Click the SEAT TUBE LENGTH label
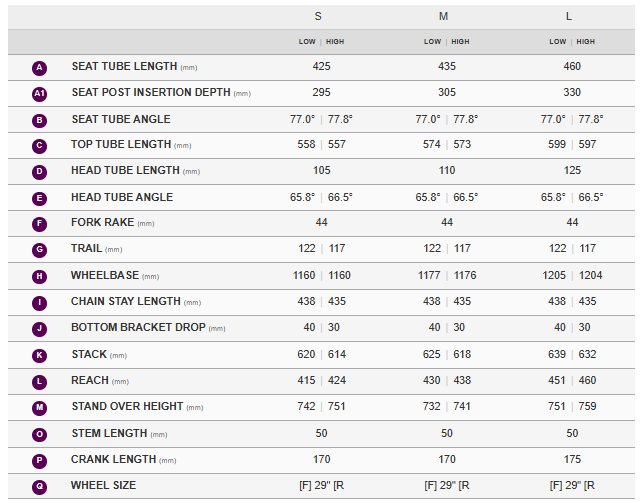This screenshot has width=640, height=503. click(x=125, y=66)
